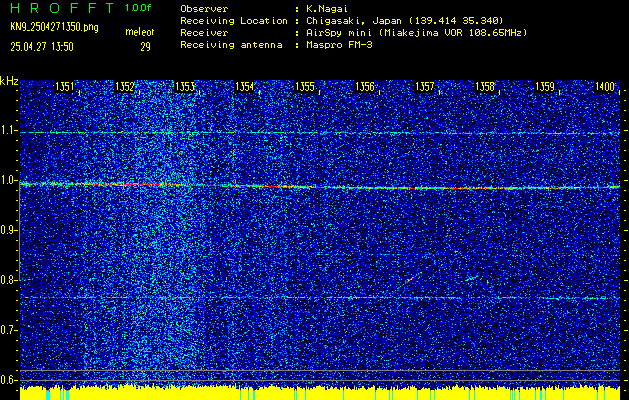Click the 0.8 frequency axis label
The image size is (629, 400).
coord(8,280)
